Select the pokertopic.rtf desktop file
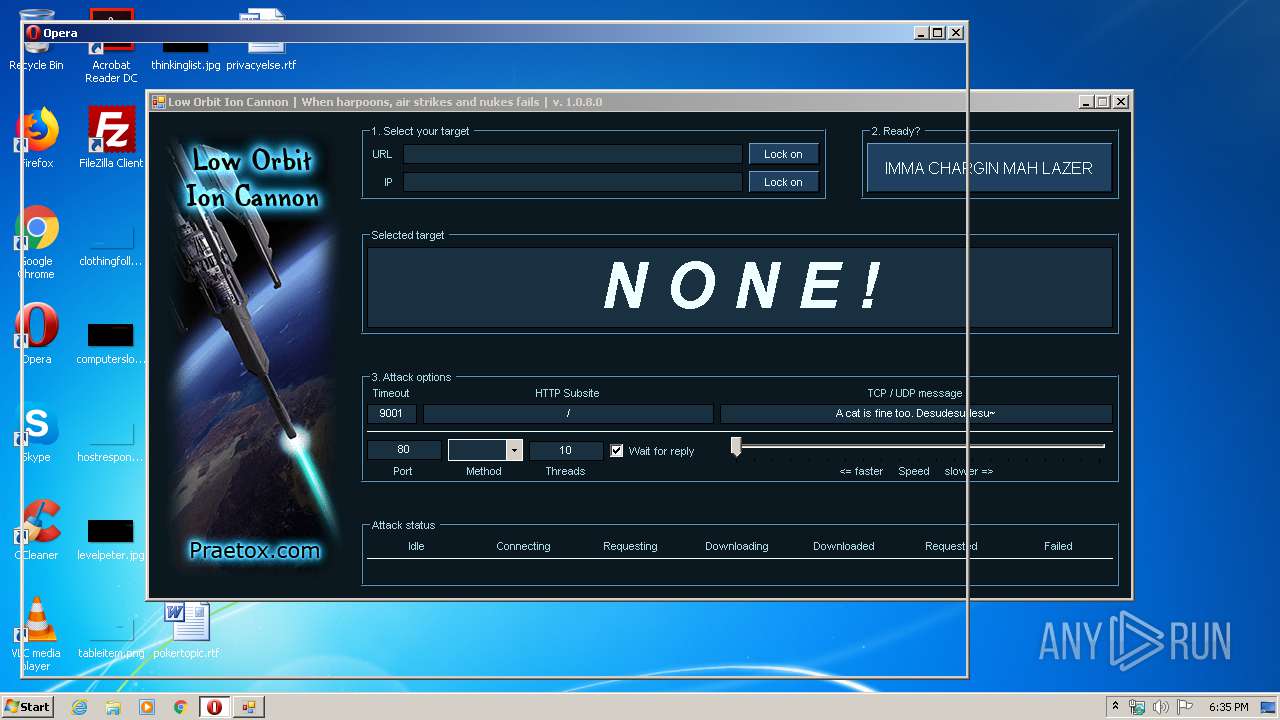Screen dimensions: 1280x720 pos(186,630)
